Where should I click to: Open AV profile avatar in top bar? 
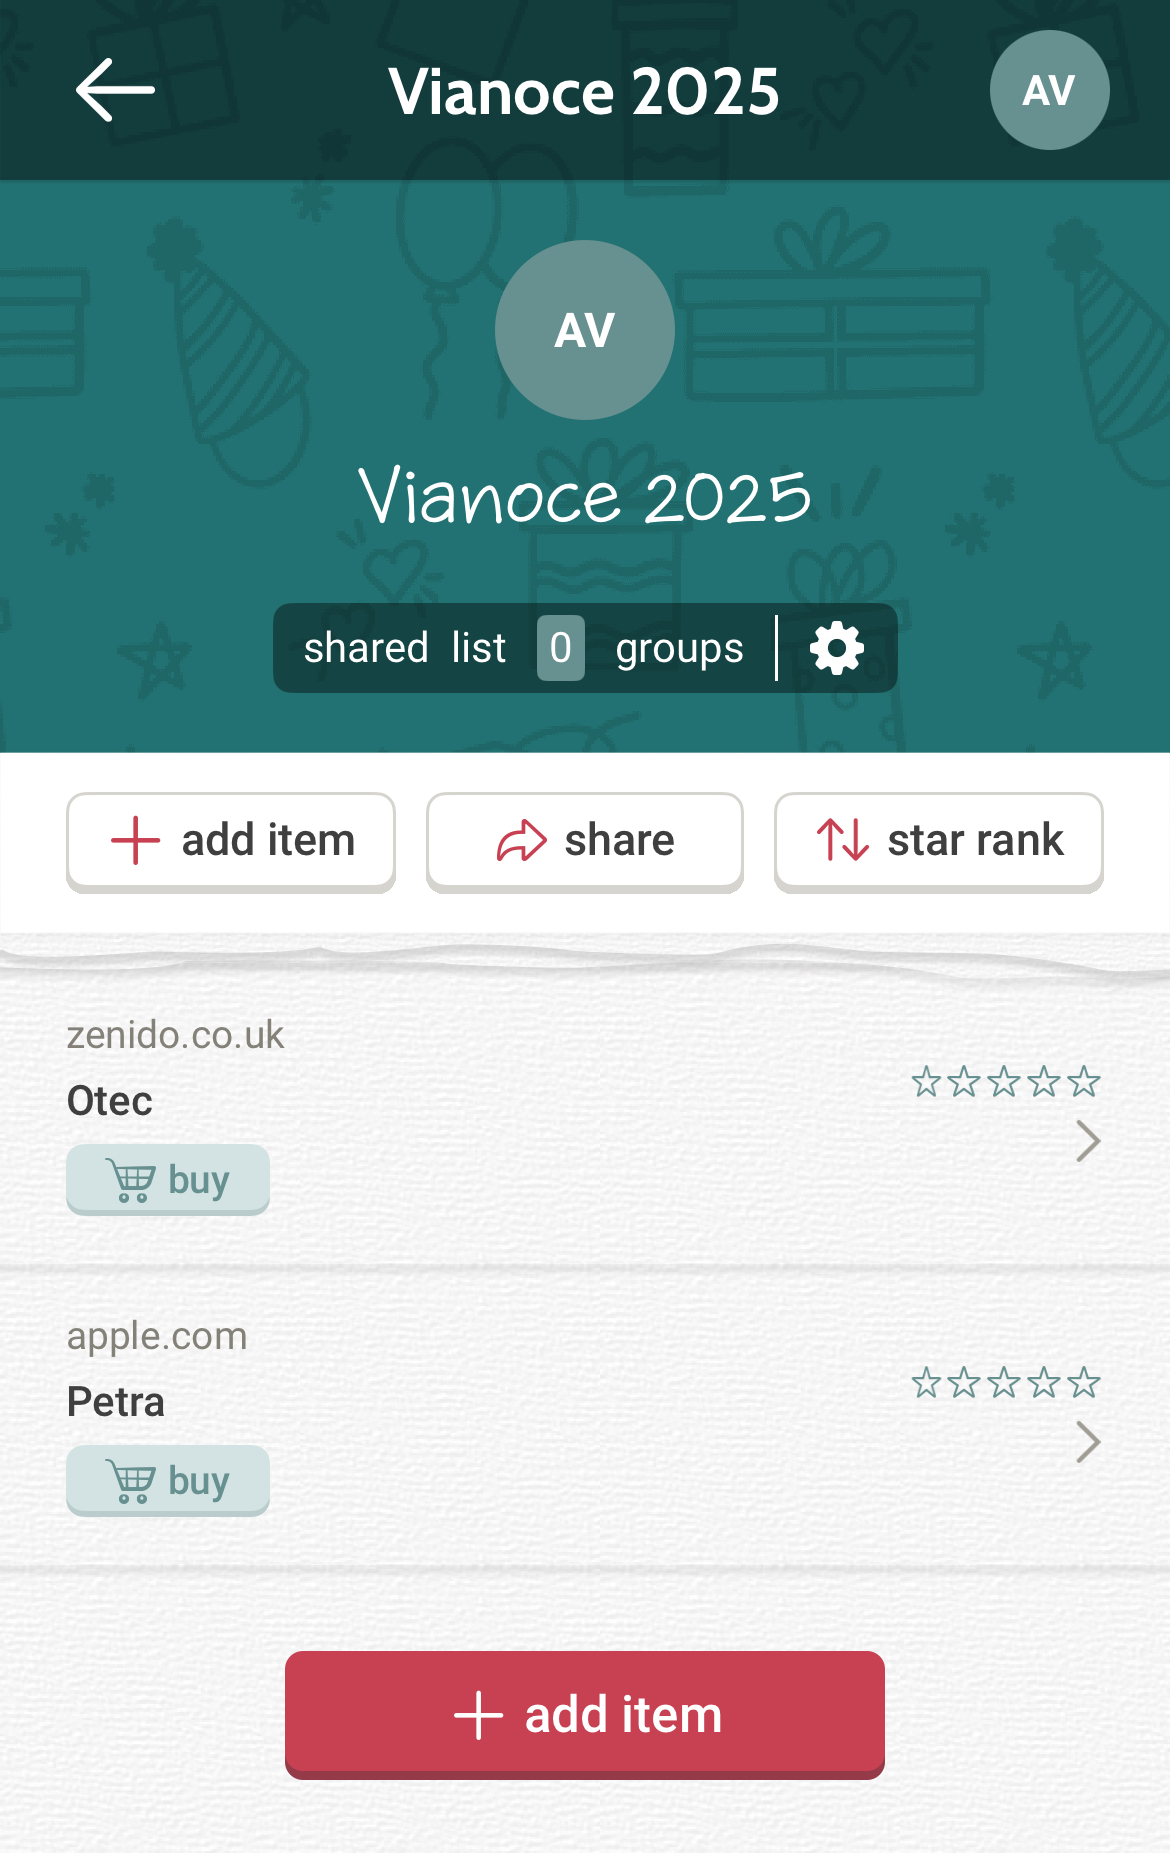tap(1049, 90)
